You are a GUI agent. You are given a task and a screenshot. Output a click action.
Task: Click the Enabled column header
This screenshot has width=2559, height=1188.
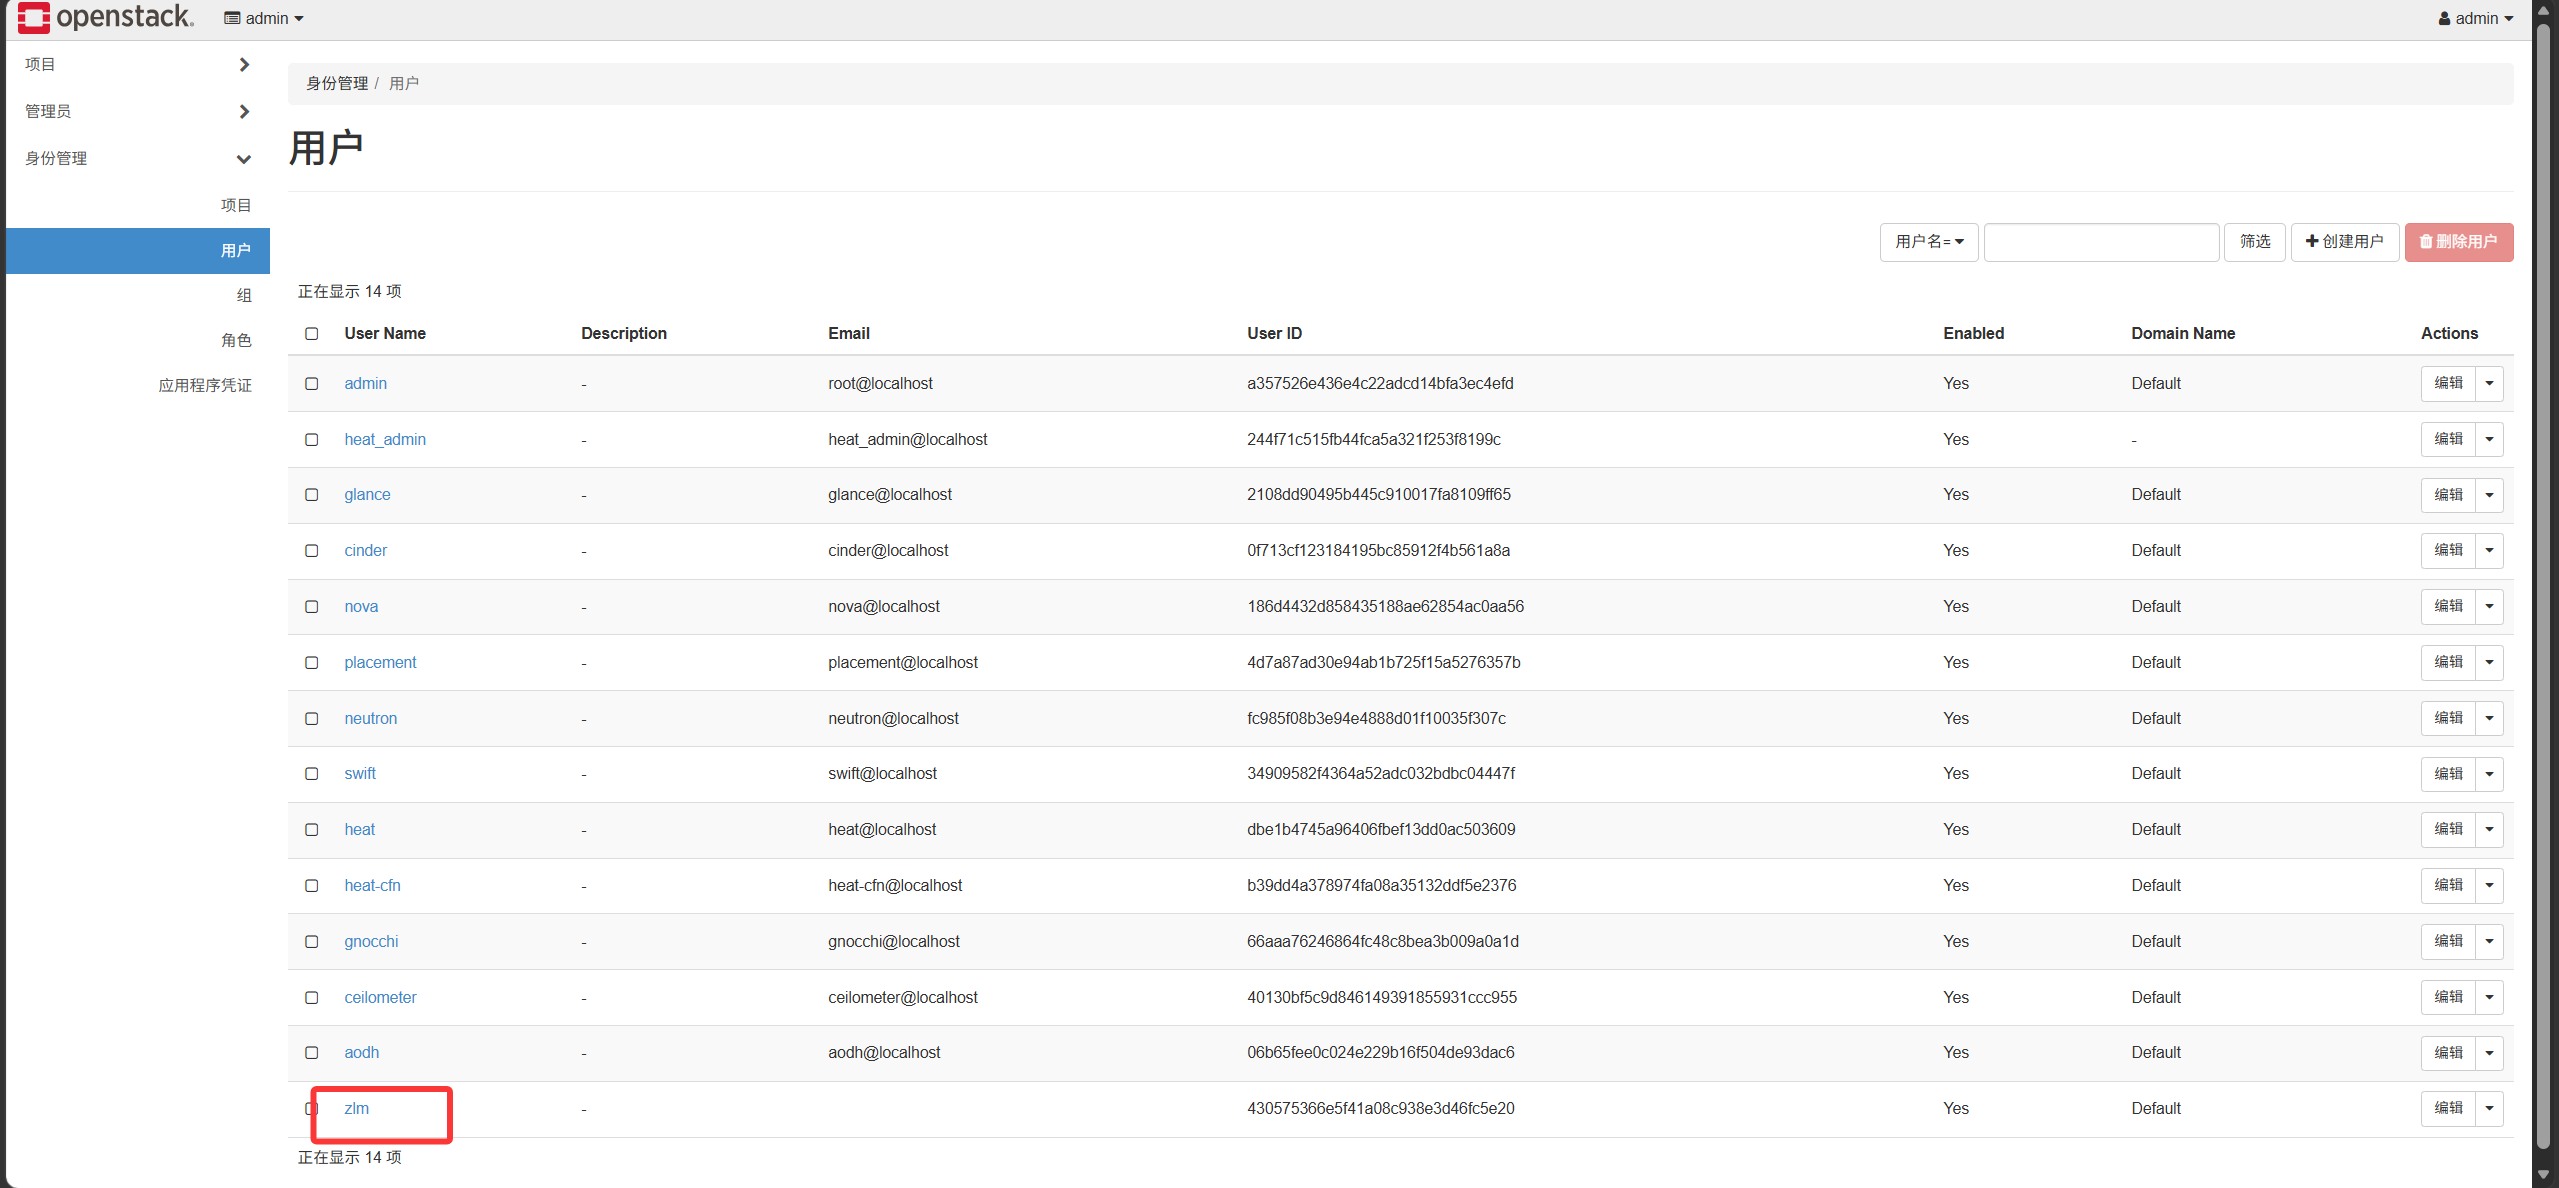click(1973, 334)
